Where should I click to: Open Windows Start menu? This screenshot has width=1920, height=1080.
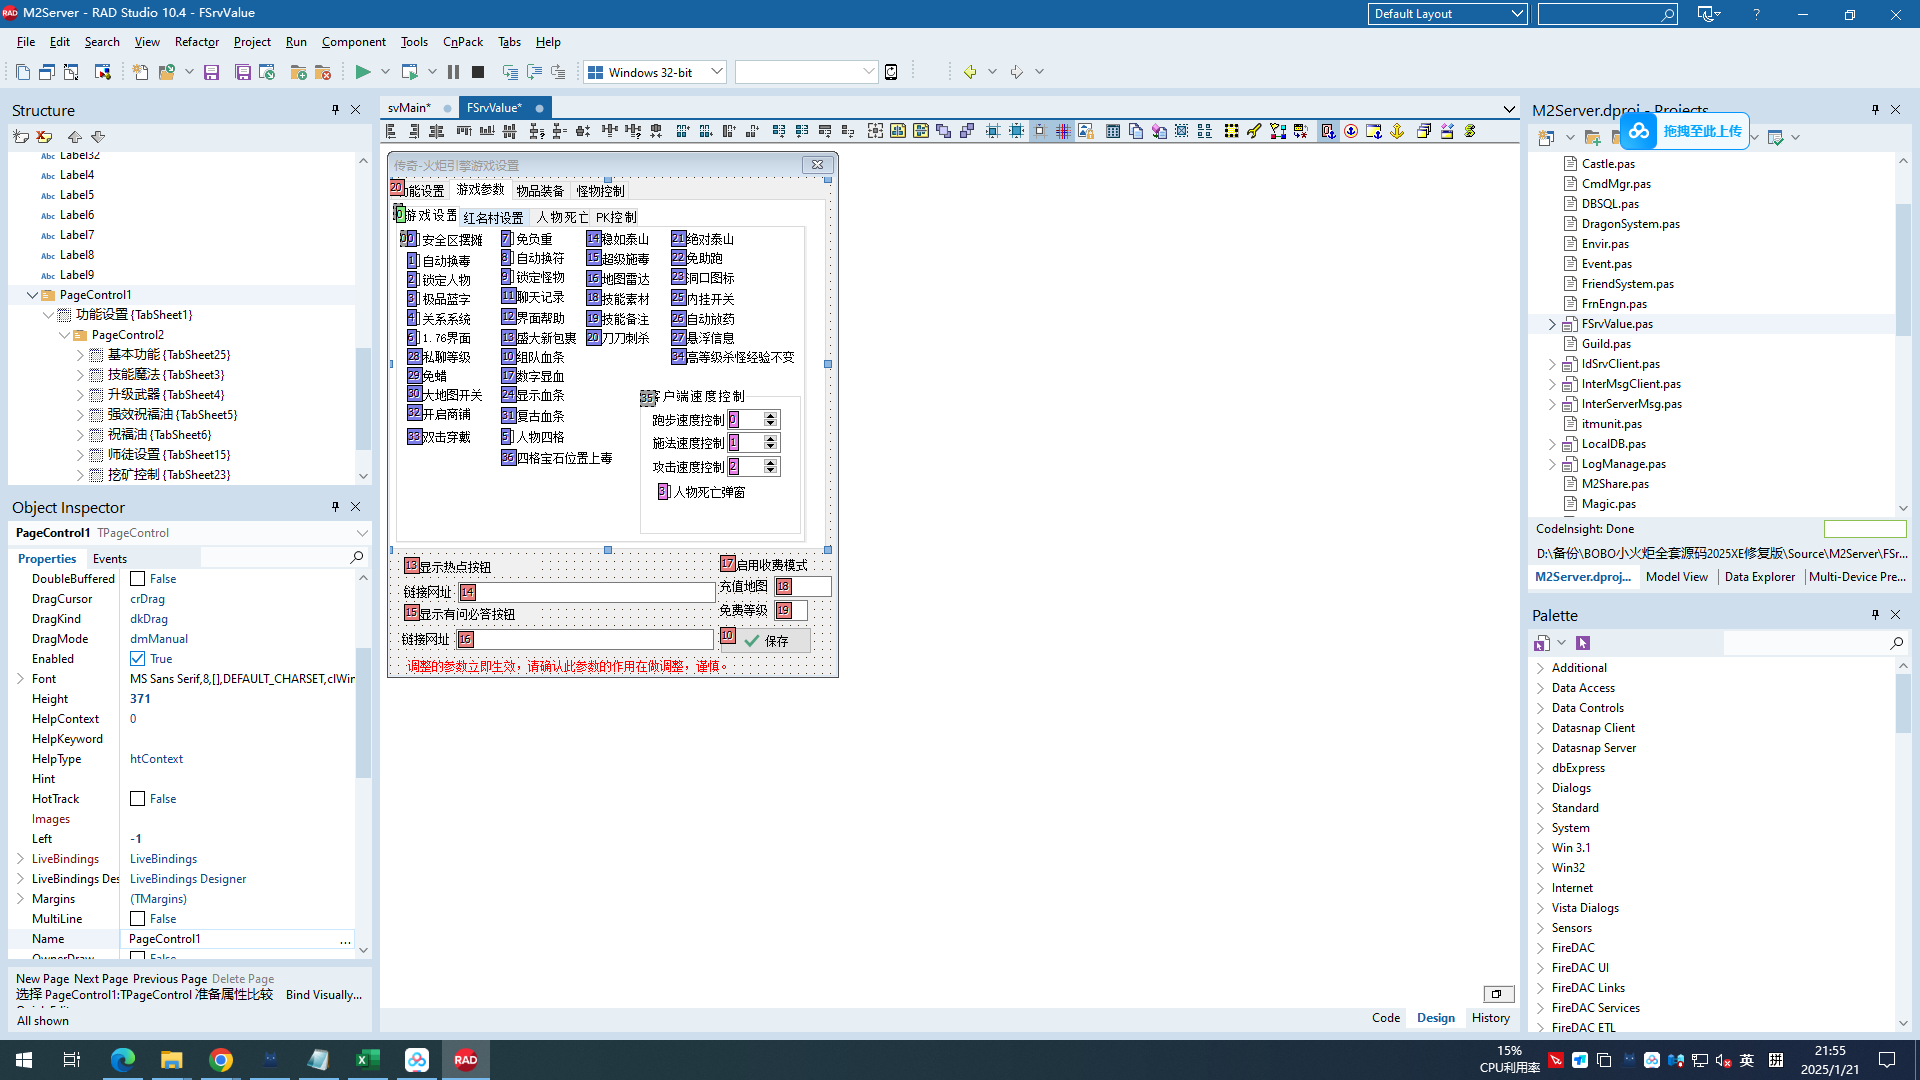tap(24, 1060)
